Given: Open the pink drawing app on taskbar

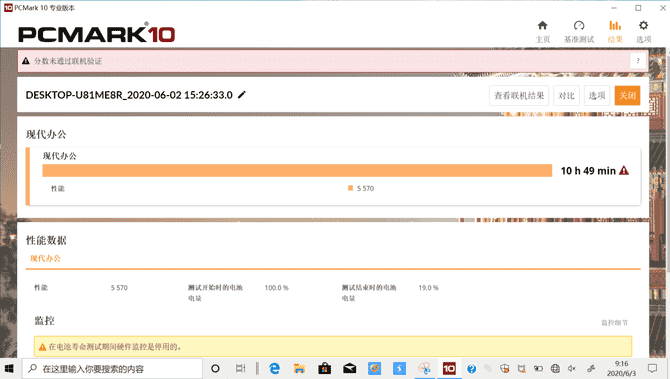Looking at the screenshot, I should coord(424,368).
